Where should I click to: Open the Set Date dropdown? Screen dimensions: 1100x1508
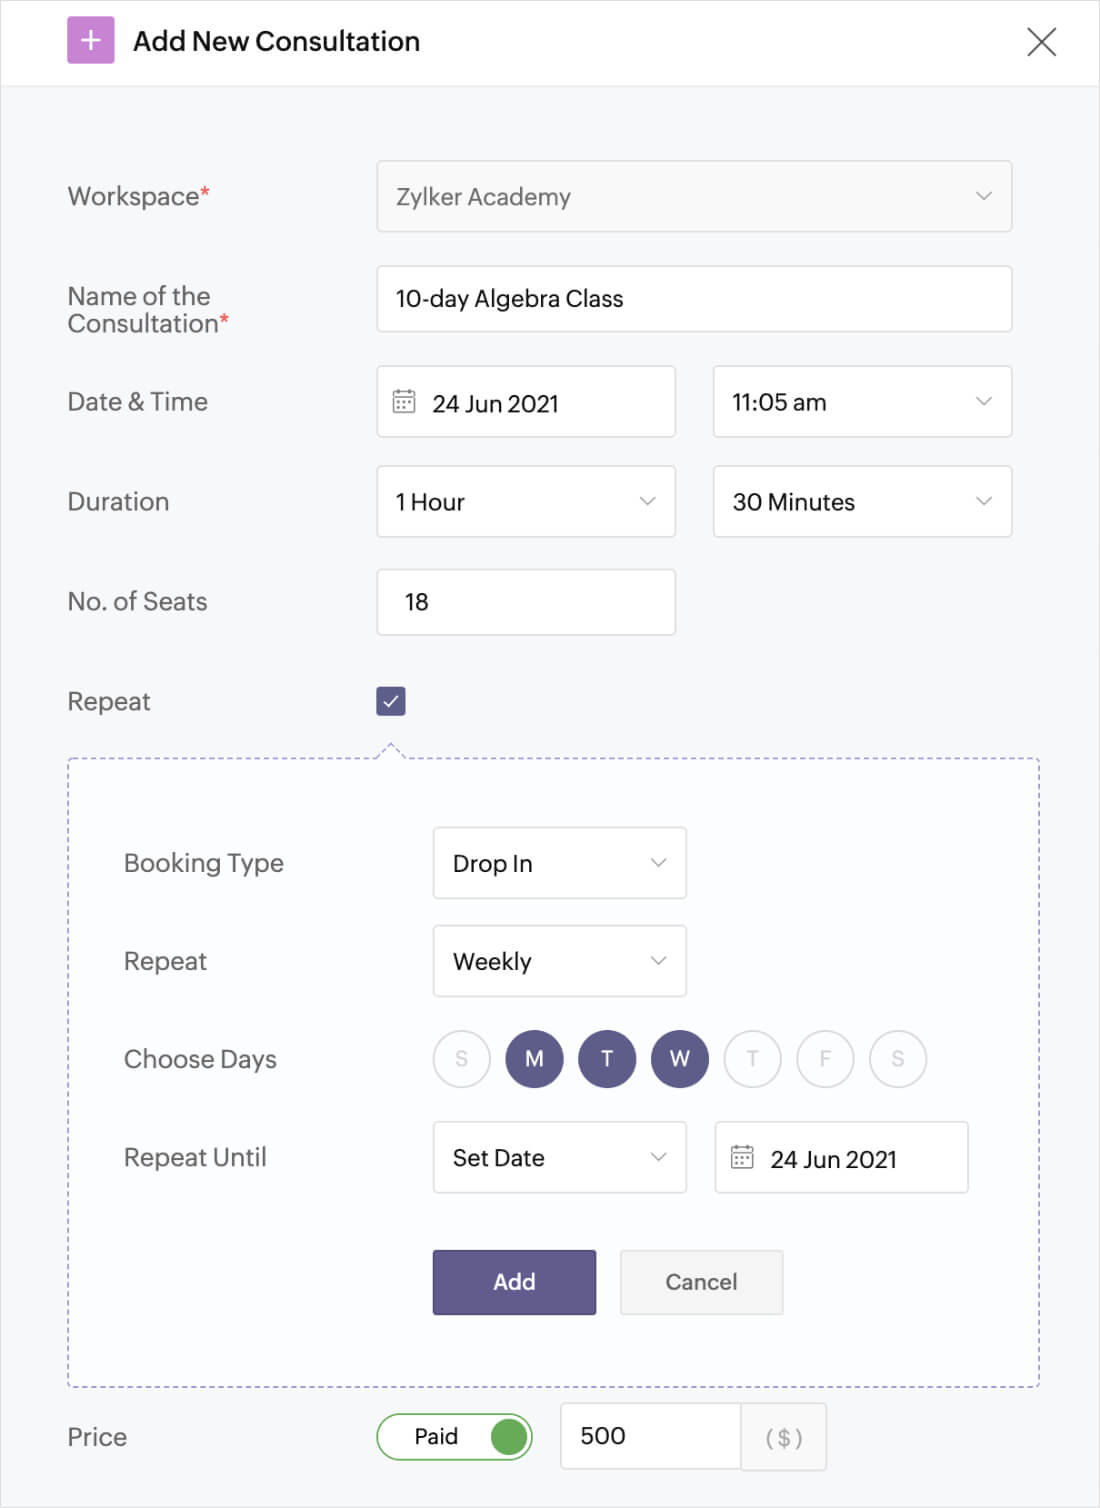[x=559, y=1157]
